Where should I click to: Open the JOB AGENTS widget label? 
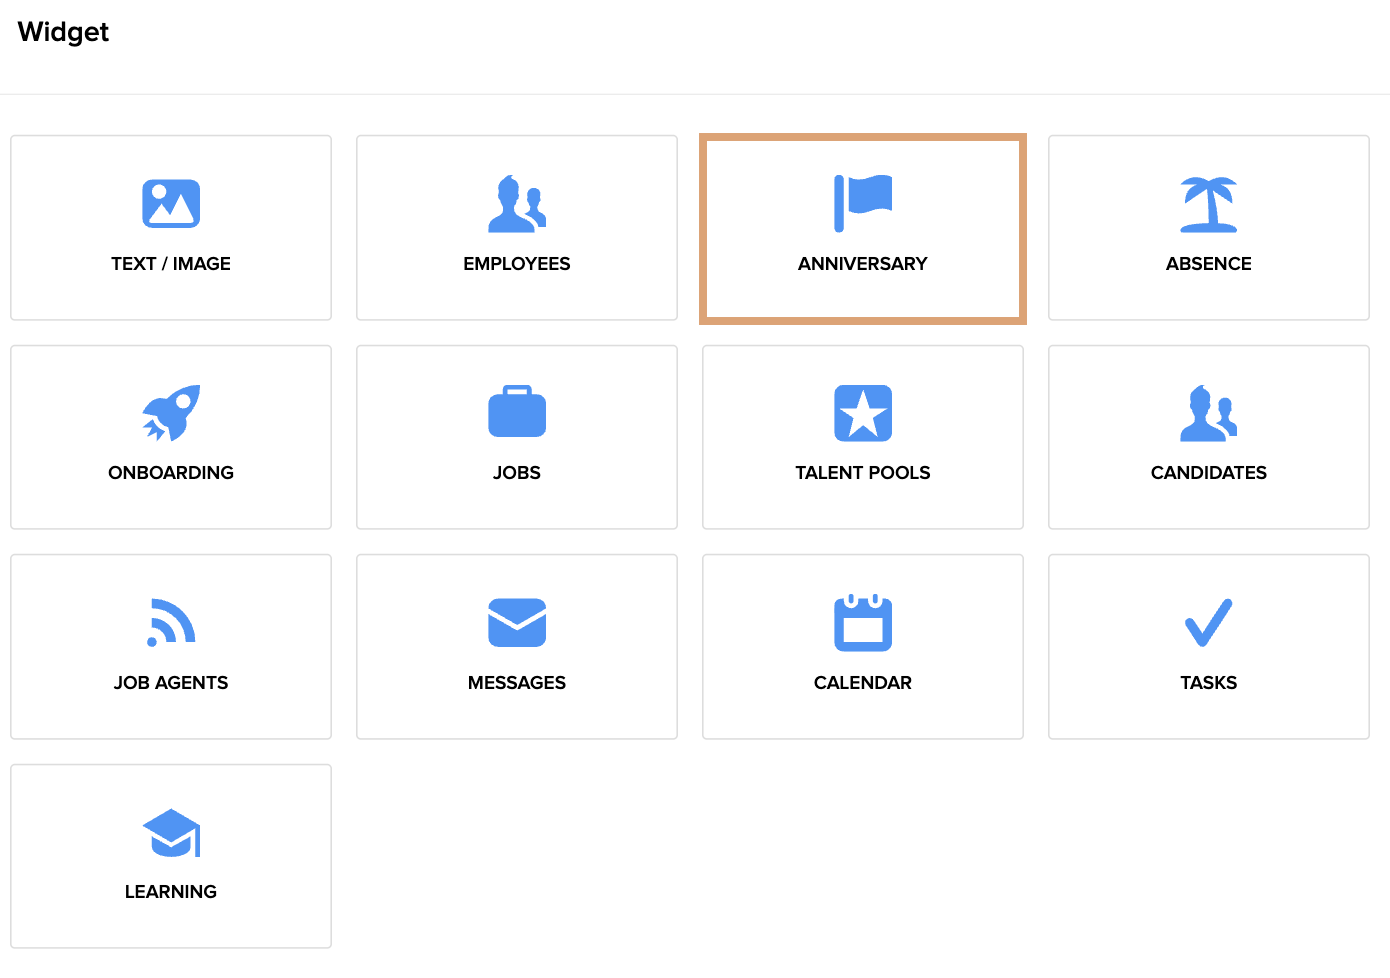click(x=171, y=683)
